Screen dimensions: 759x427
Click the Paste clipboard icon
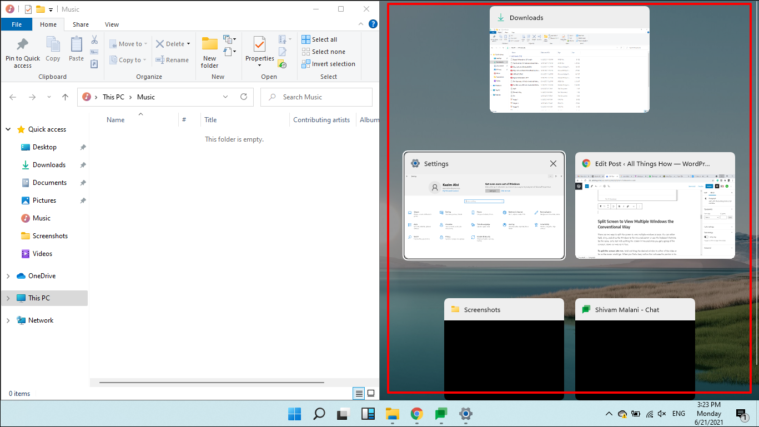tap(76, 45)
